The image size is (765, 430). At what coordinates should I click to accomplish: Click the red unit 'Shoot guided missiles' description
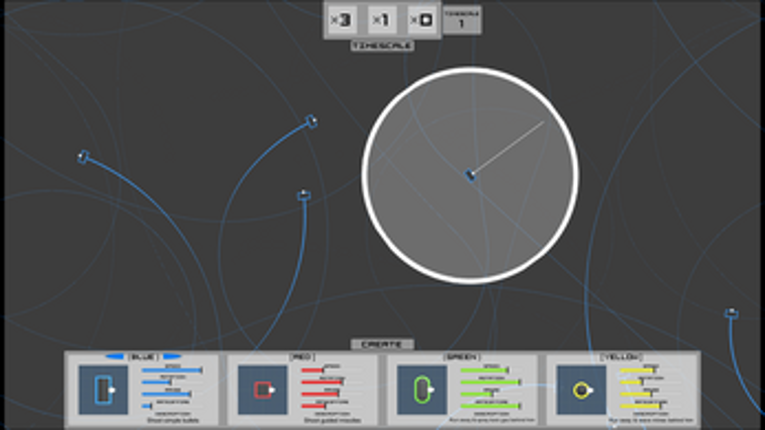pyautogui.click(x=332, y=420)
